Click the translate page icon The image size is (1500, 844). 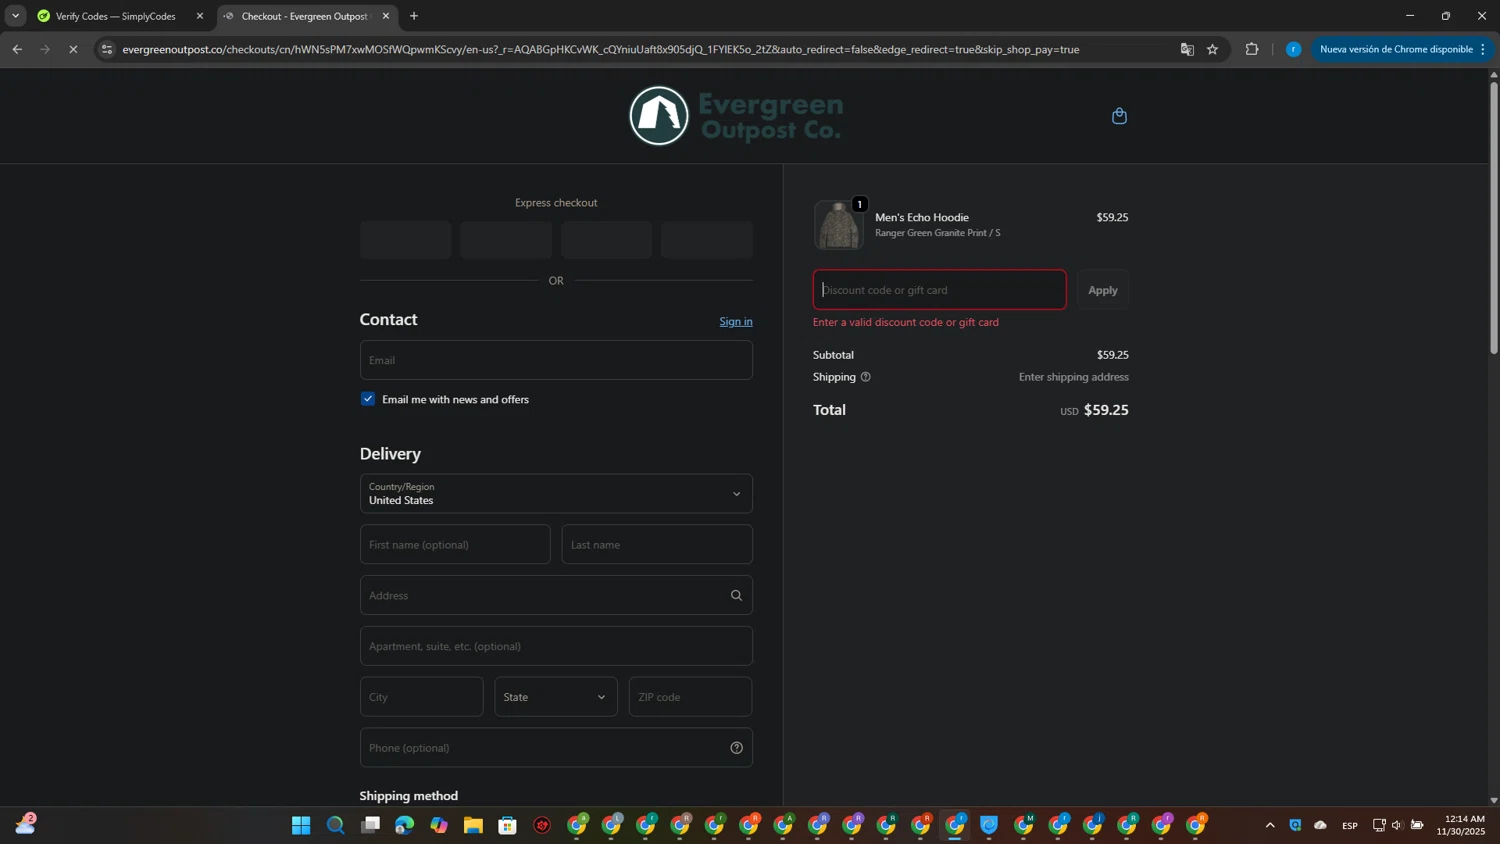click(x=1187, y=49)
